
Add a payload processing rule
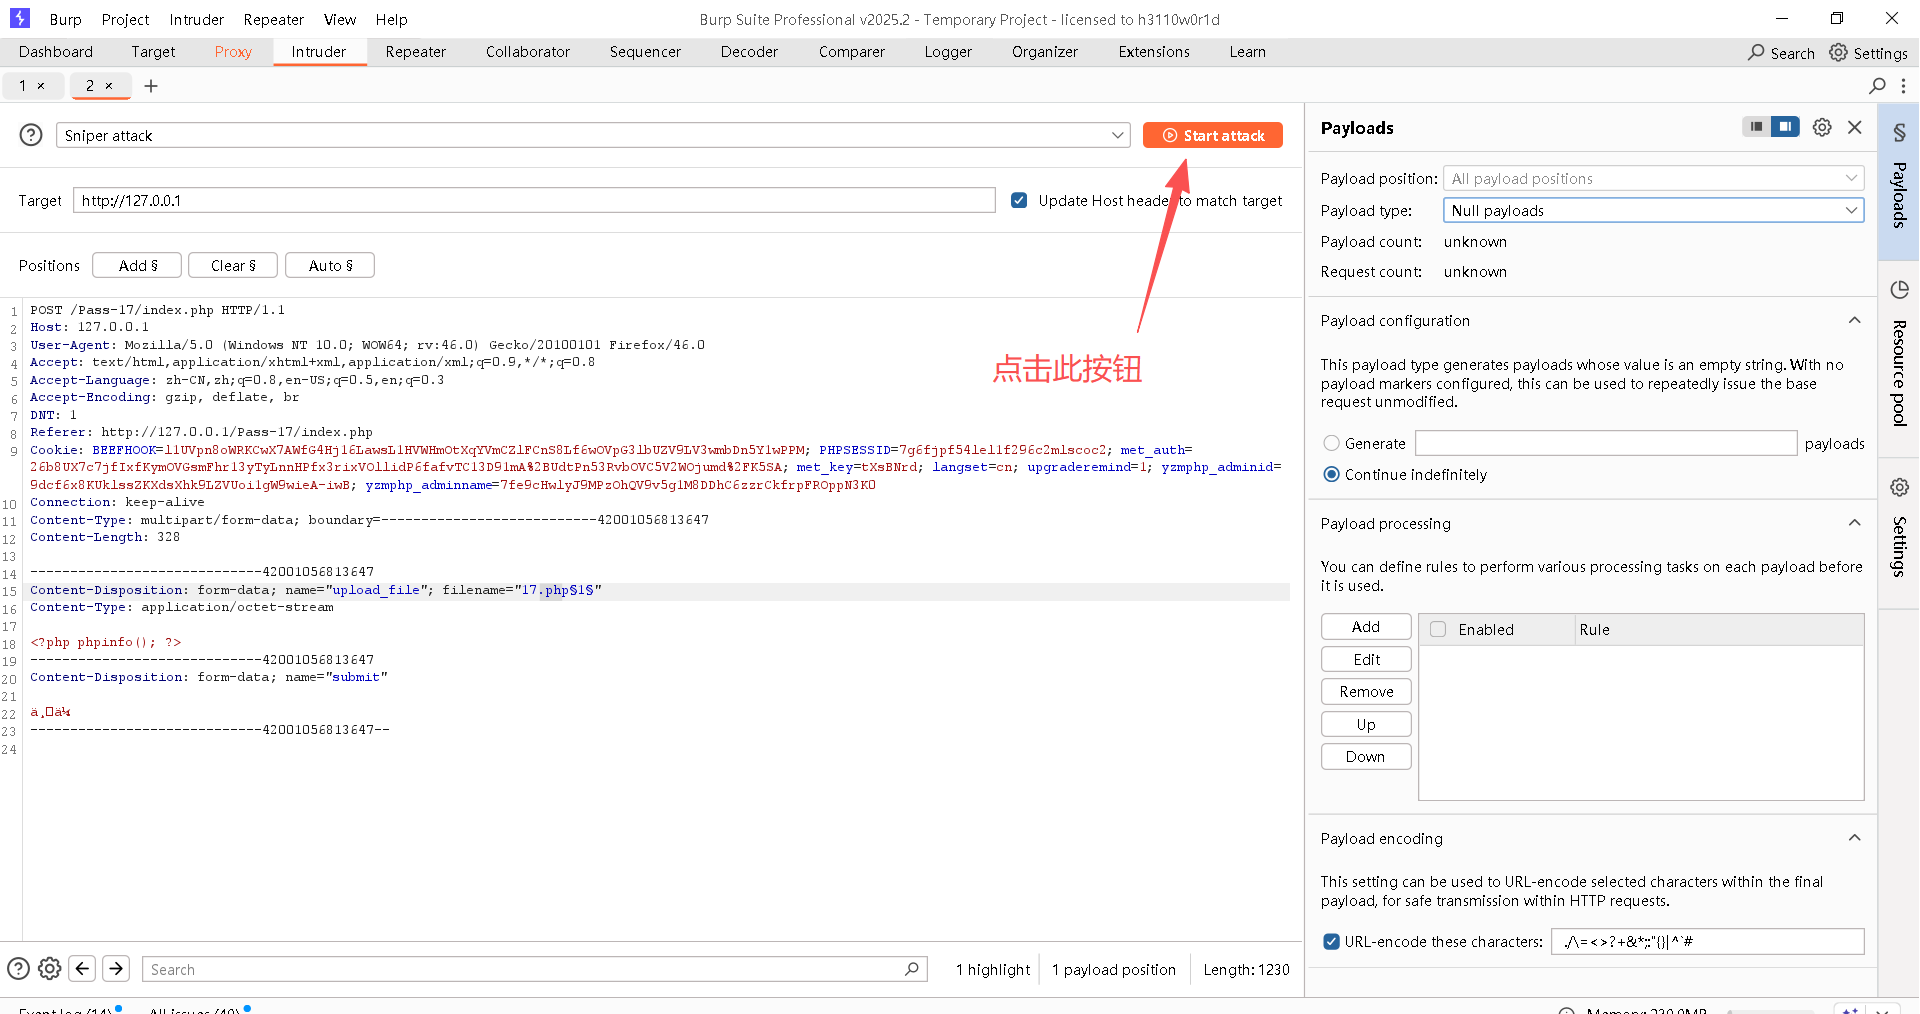click(1366, 626)
